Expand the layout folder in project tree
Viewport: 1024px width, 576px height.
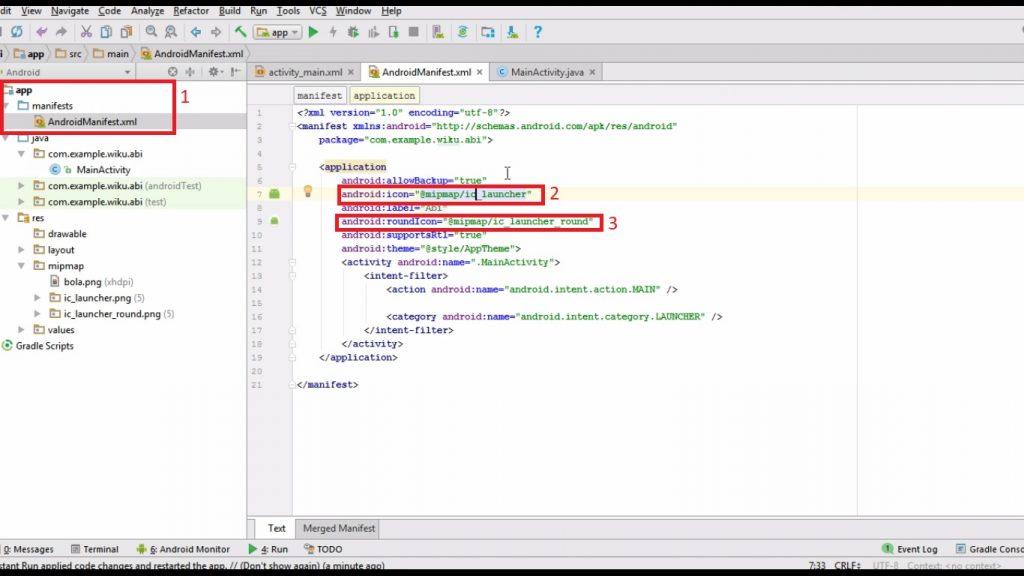point(22,250)
